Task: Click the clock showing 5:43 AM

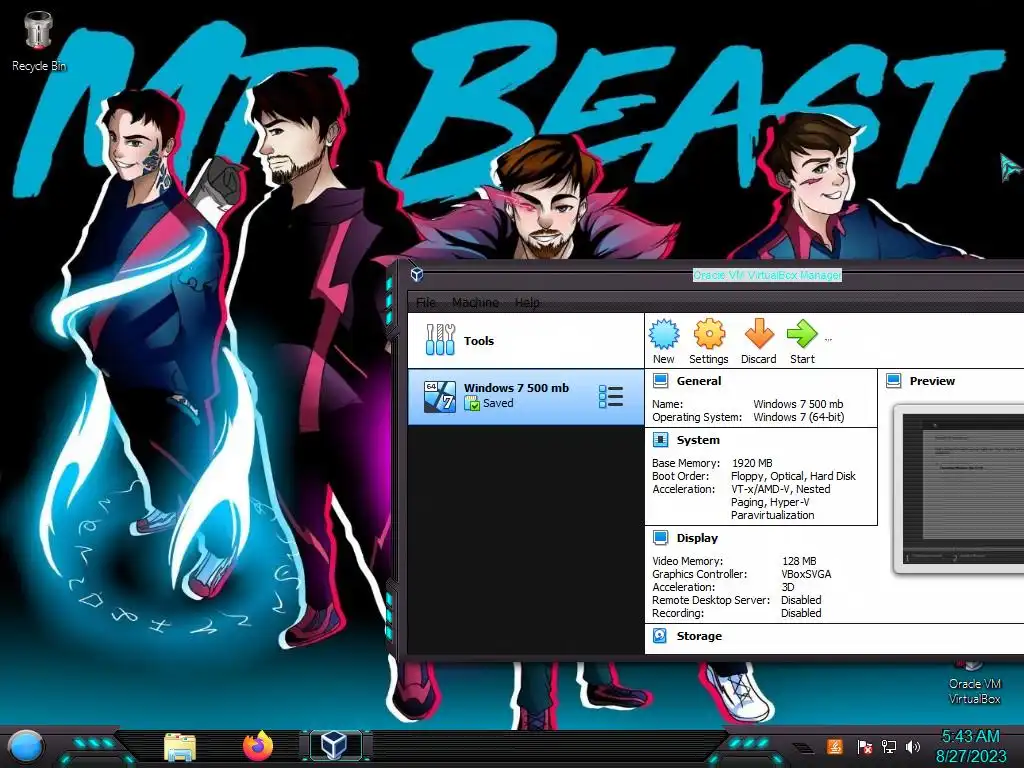Action: click(970, 737)
